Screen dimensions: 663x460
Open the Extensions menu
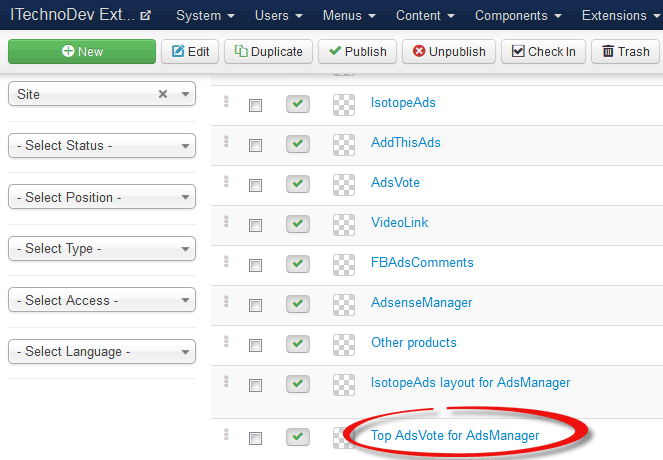pos(621,16)
